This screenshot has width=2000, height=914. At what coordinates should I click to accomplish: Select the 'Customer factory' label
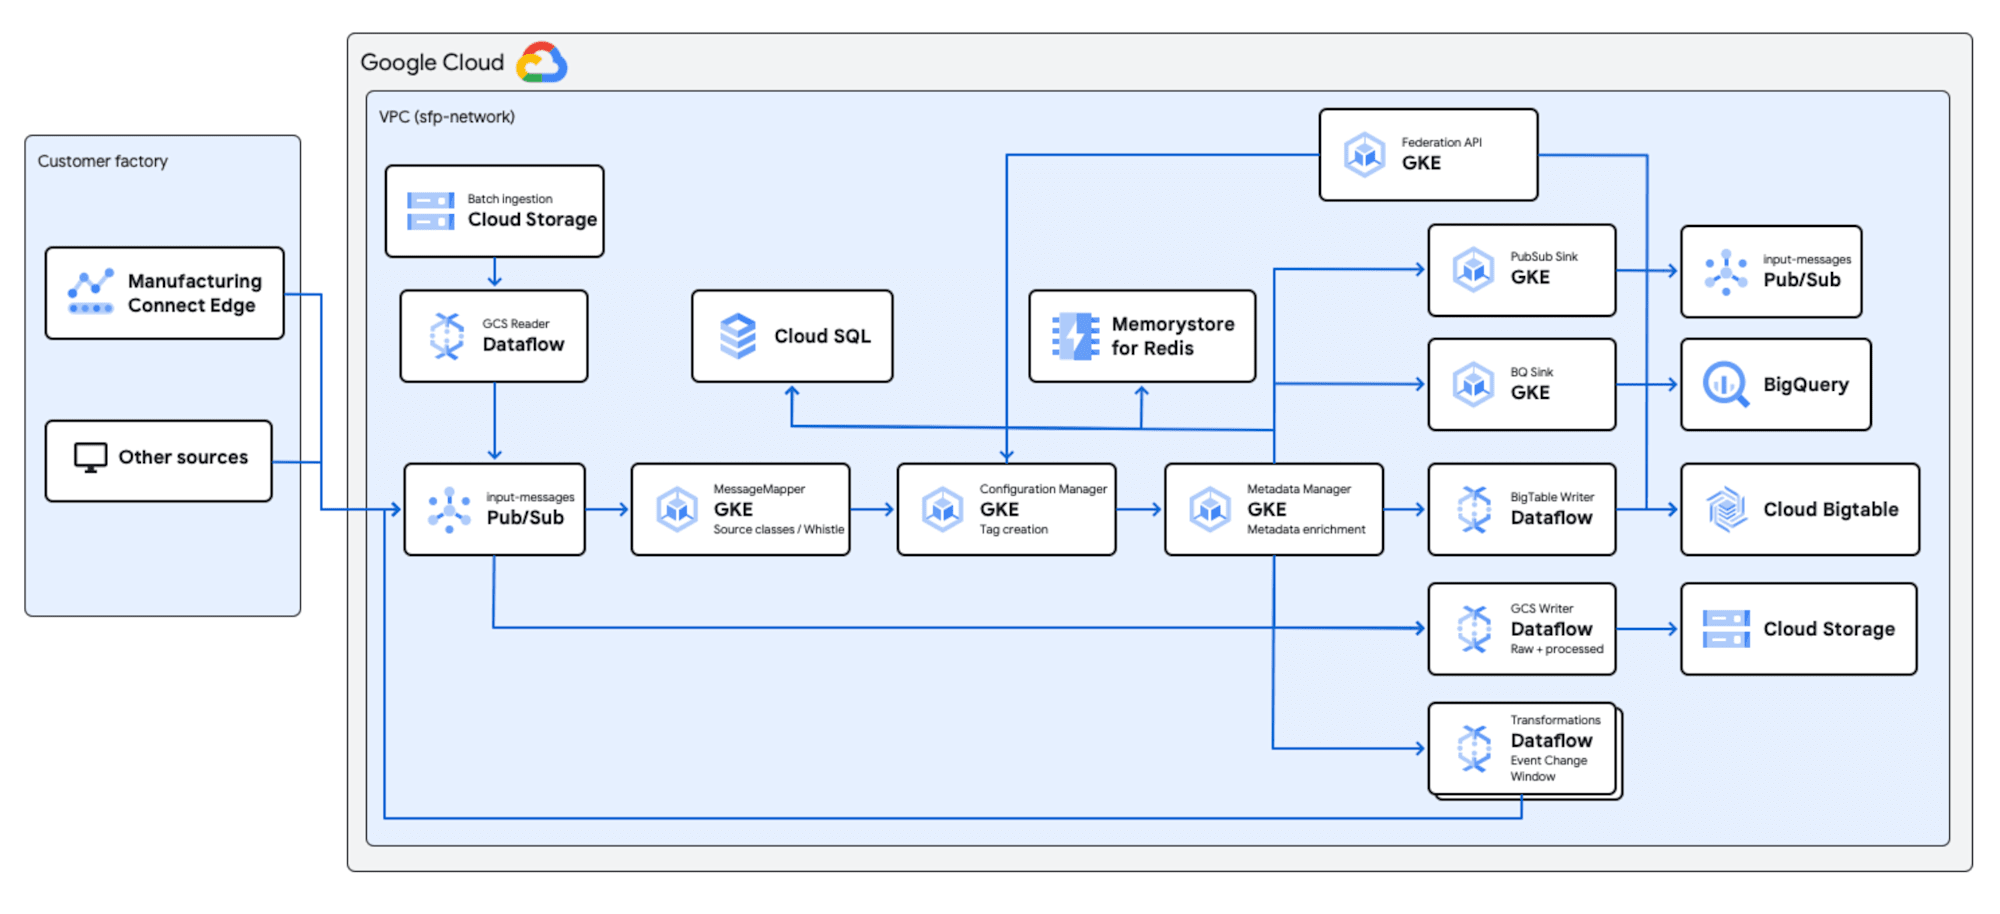pos(103,161)
